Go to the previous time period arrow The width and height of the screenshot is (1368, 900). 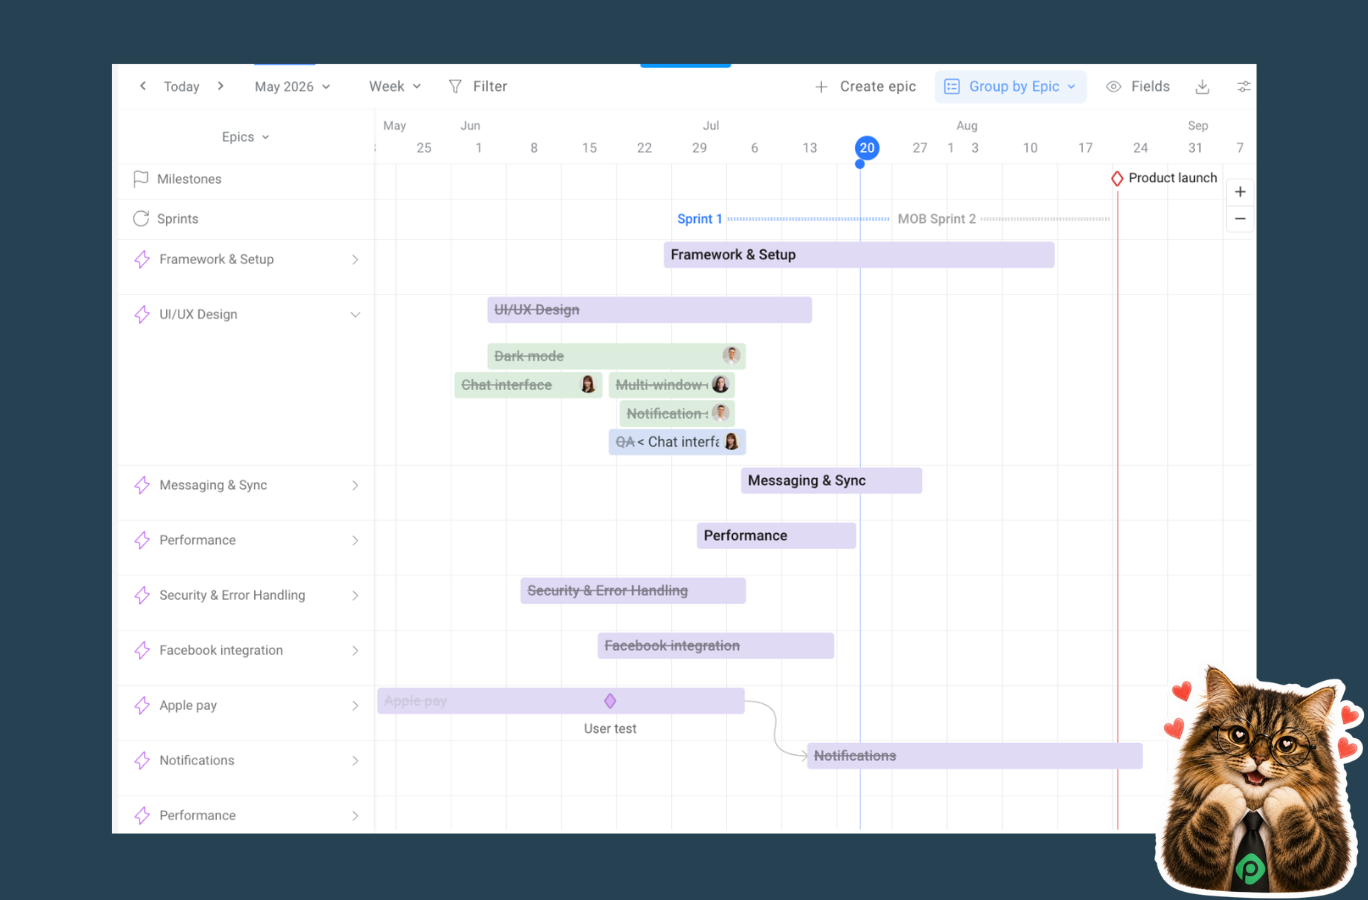click(x=143, y=86)
